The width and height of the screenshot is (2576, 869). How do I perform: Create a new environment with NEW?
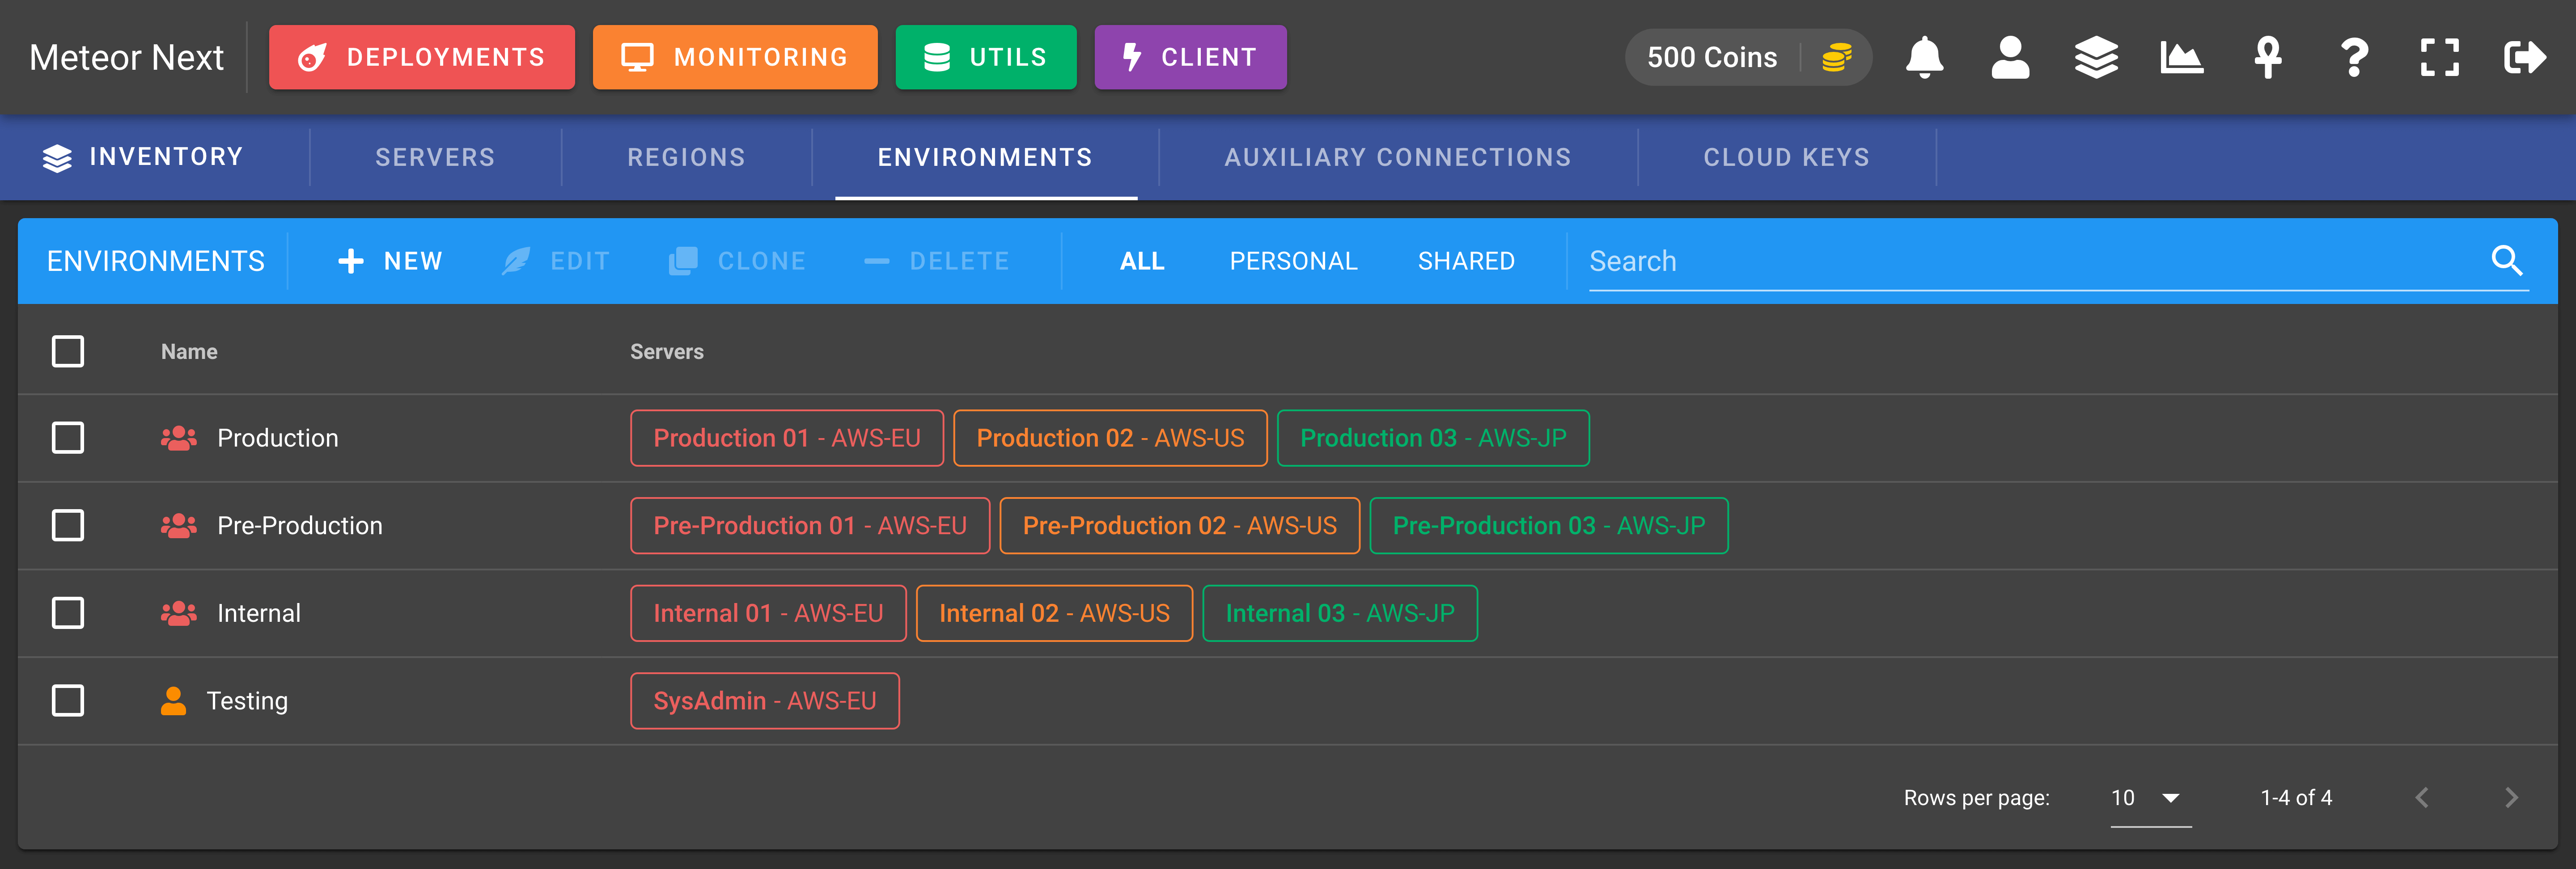390,261
